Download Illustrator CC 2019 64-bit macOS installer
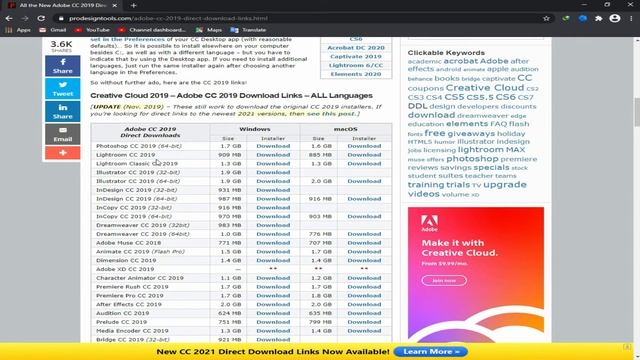This screenshot has width=640, height=360. (364, 181)
